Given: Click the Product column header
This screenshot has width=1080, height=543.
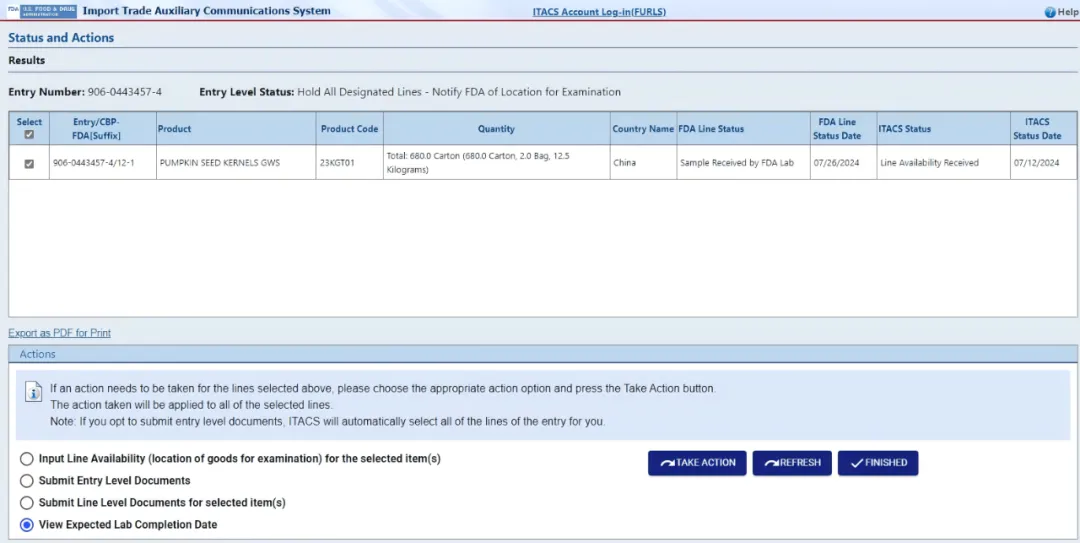Looking at the screenshot, I should (x=174, y=129).
